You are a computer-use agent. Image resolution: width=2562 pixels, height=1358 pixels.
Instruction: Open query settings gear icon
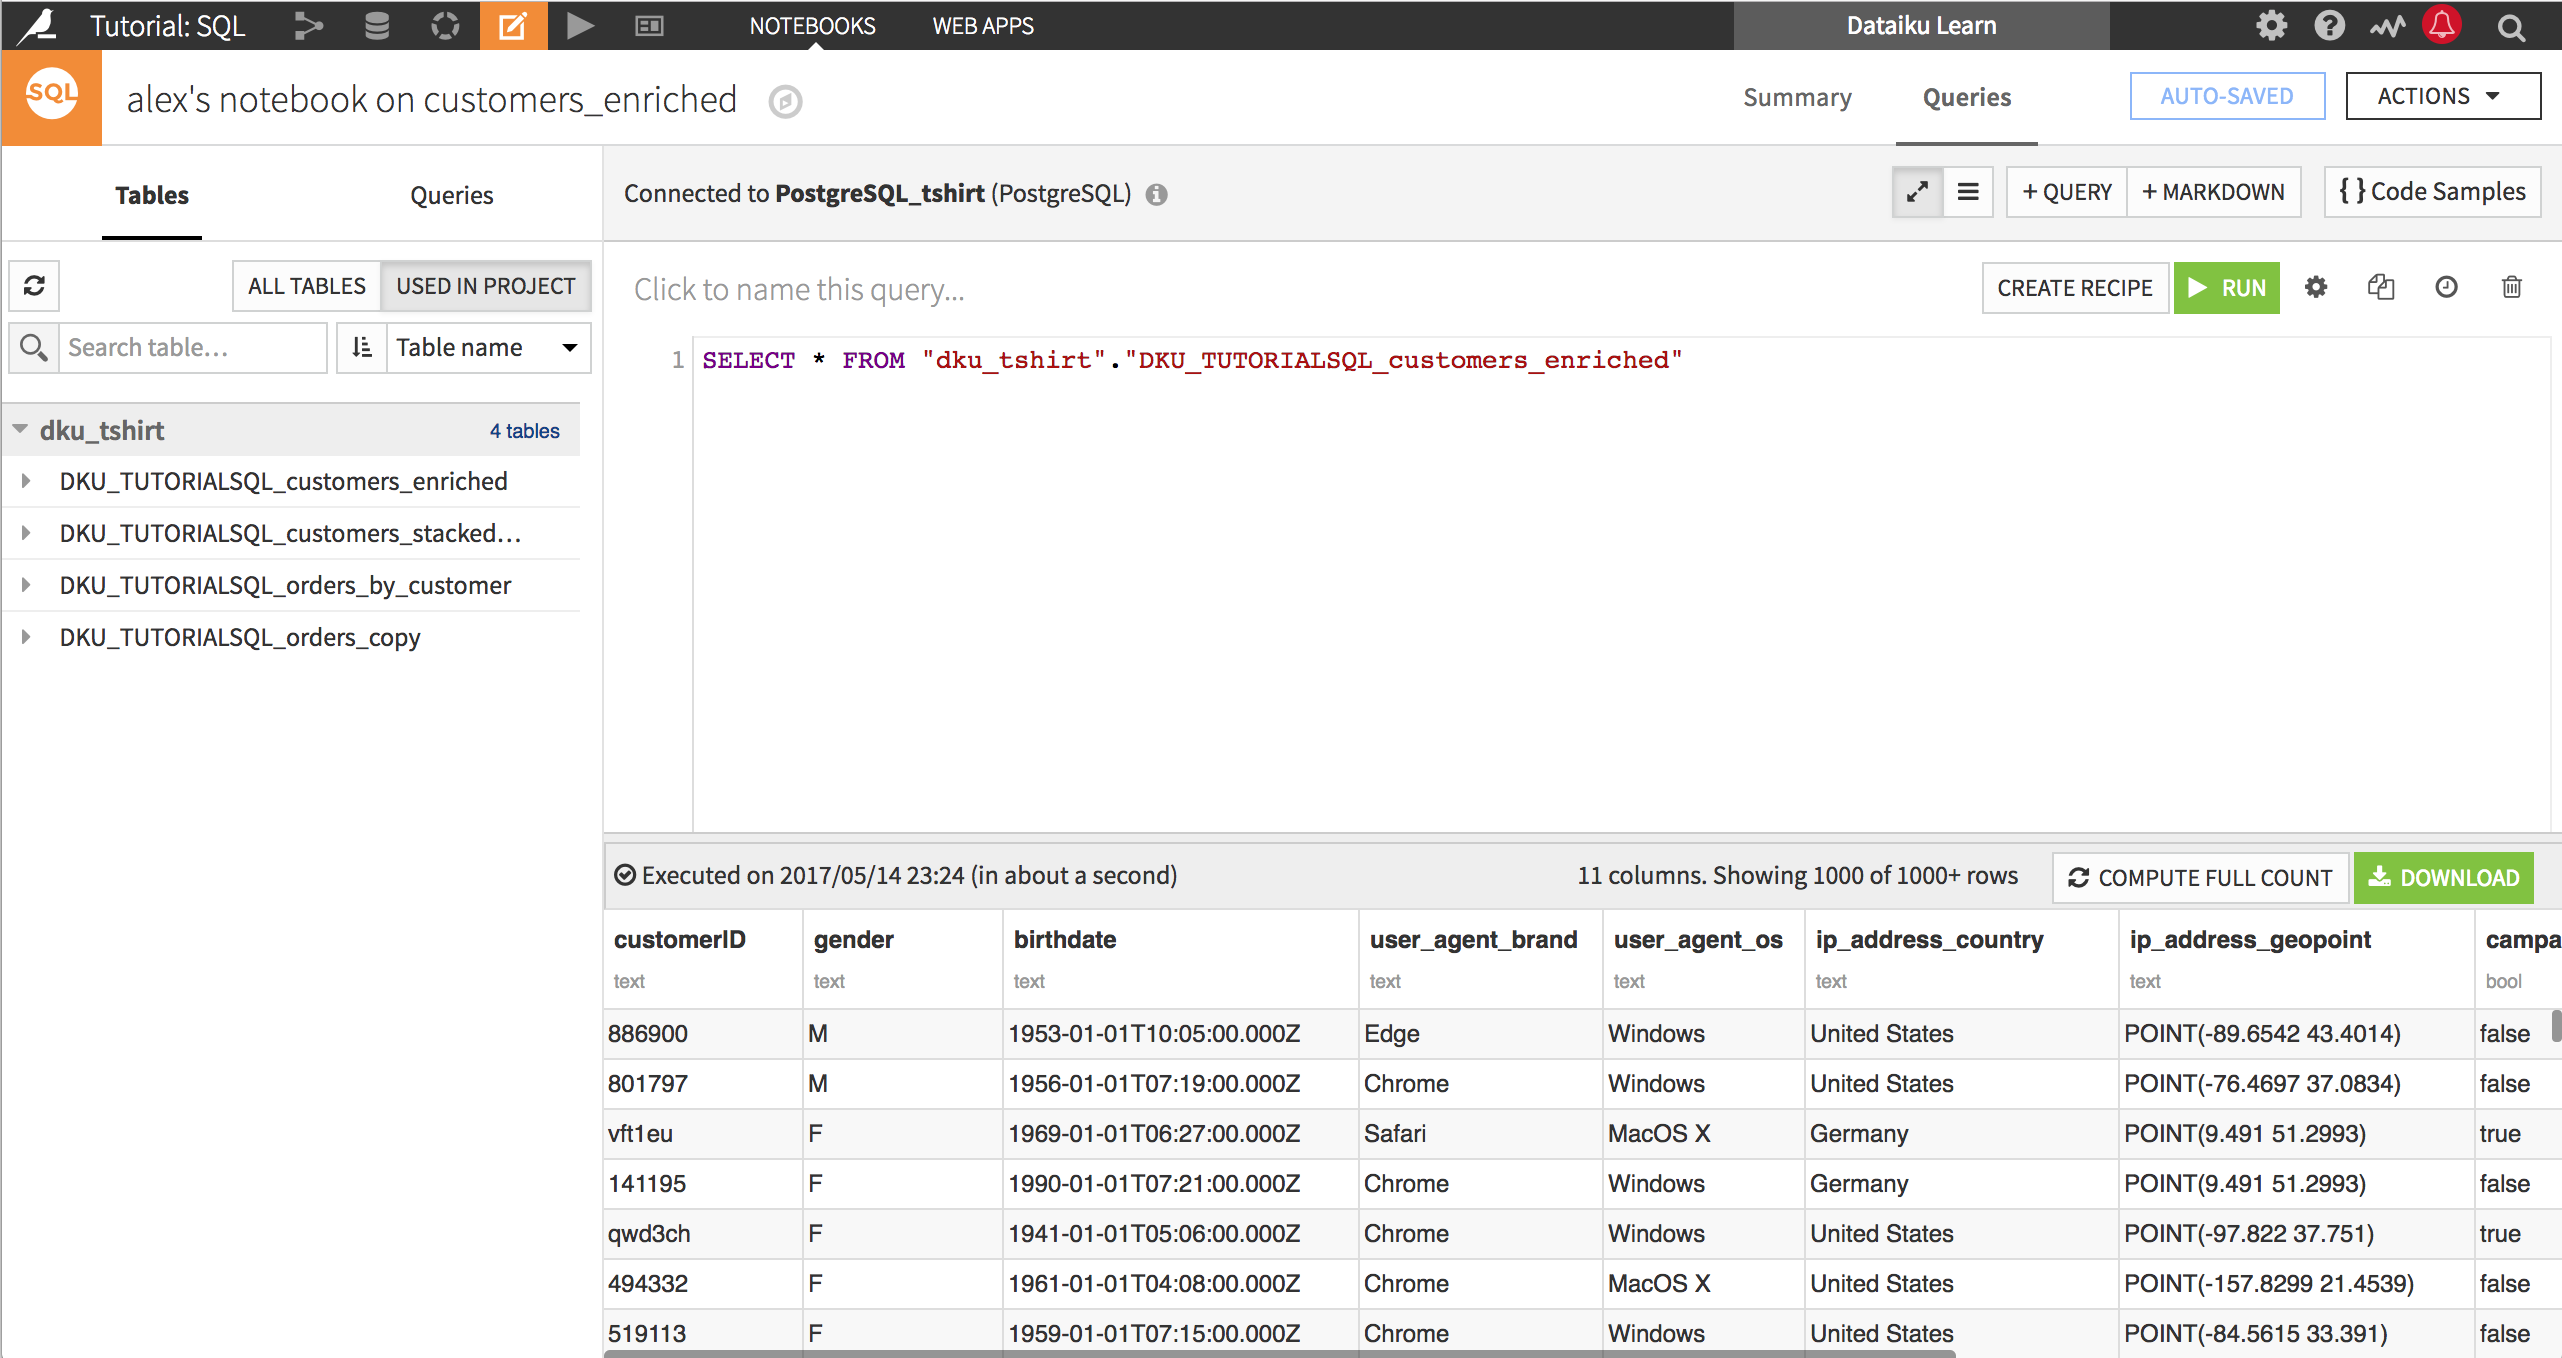click(2316, 288)
